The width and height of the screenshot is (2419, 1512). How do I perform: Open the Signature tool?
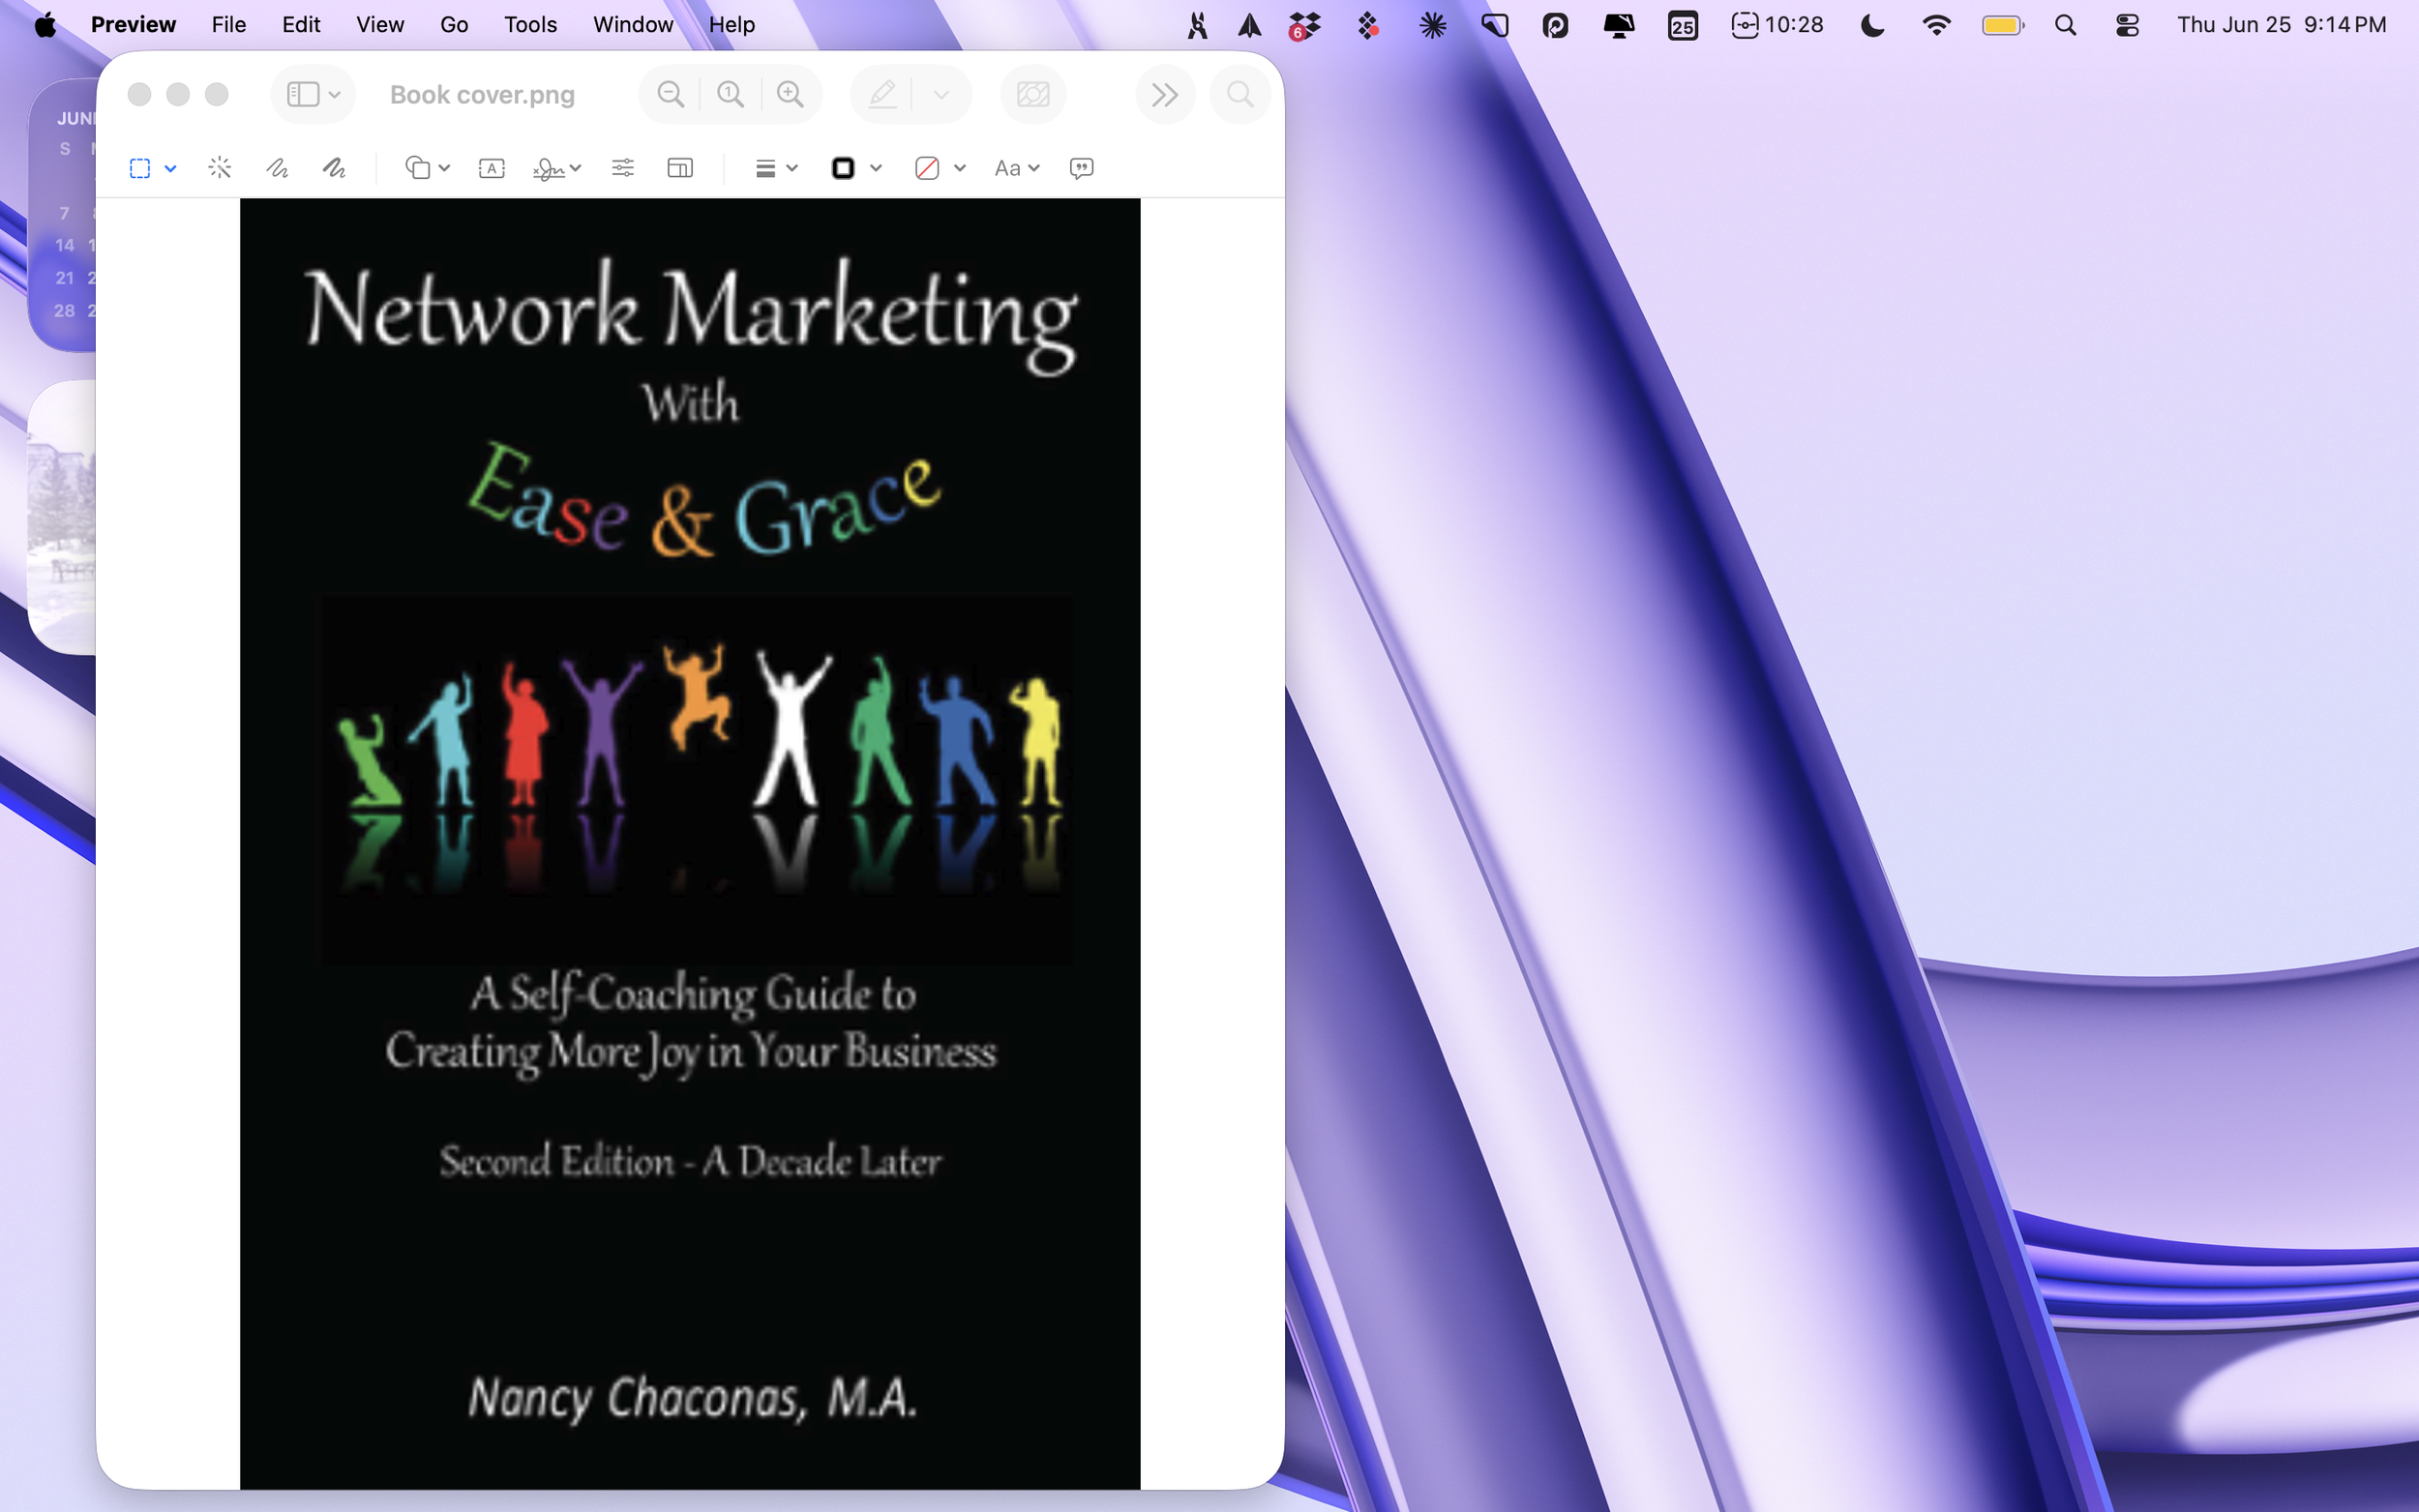pyautogui.click(x=548, y=169)
